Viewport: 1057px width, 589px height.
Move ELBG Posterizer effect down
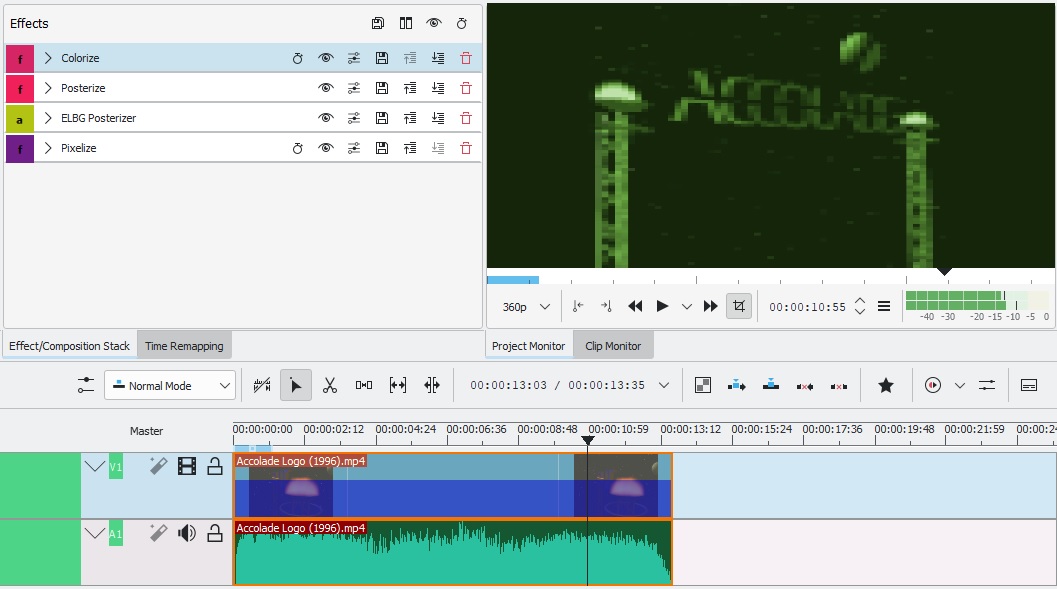pyautogui.click(x=438, y=118)
